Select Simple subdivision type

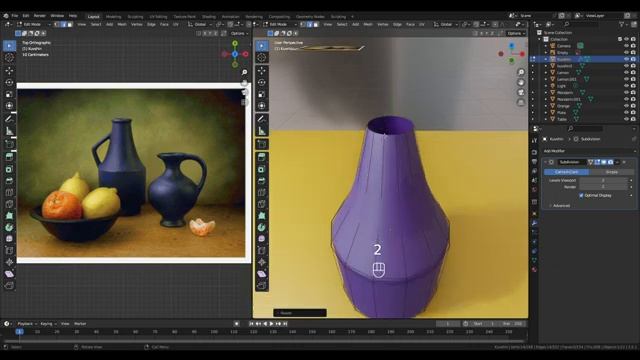(x=611, y=172)
